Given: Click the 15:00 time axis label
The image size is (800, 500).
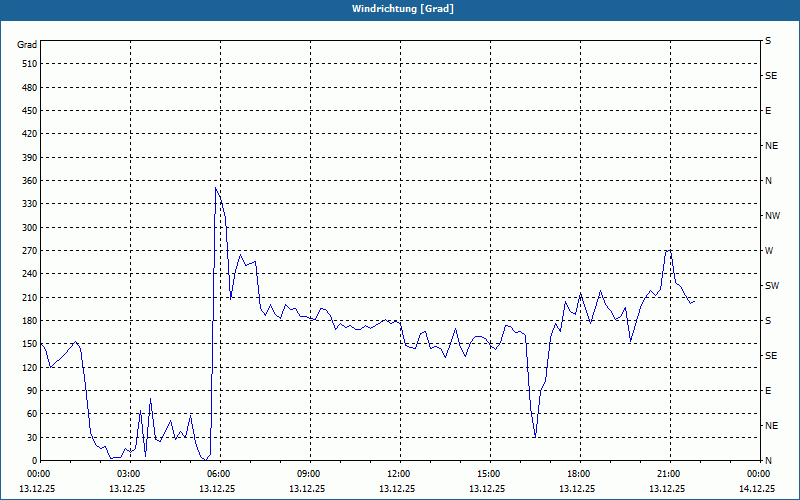Looking at the screenshot, I should 490,473.
